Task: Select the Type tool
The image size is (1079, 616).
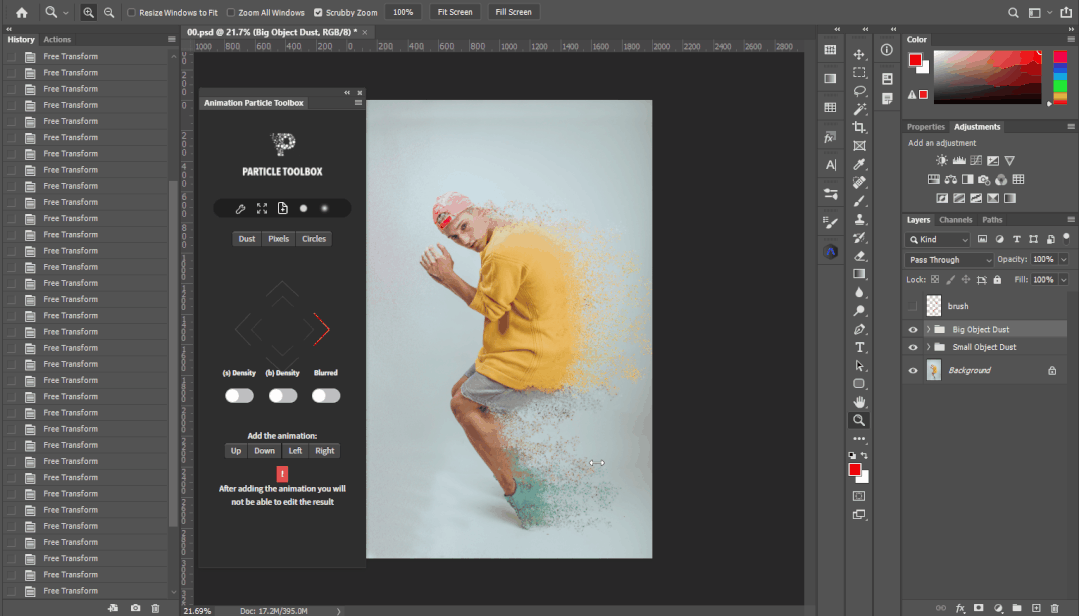Action: point(859,347)
